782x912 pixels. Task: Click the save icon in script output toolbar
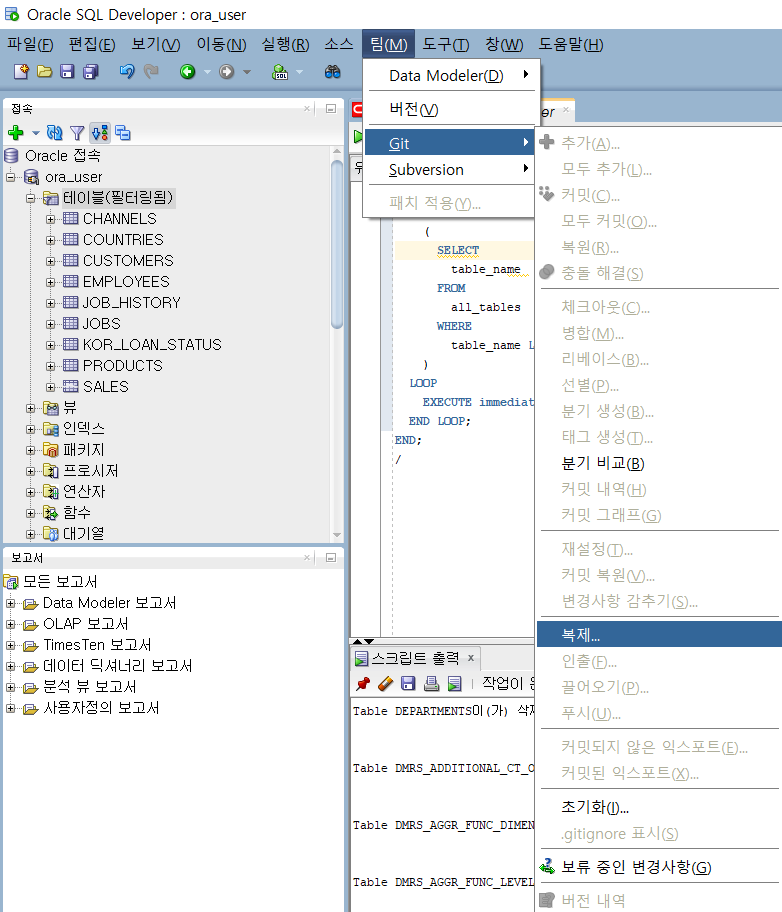coord(408,683)
